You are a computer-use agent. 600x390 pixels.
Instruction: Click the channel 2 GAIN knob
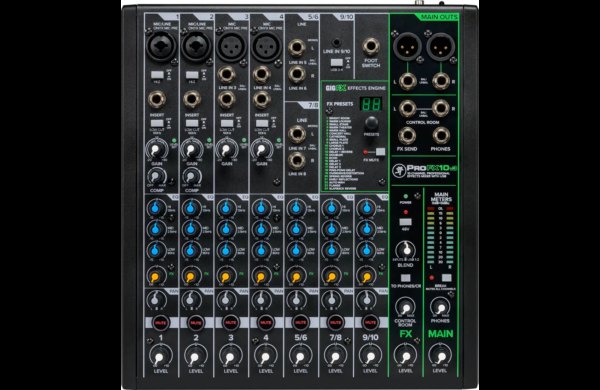click(x=191, y=150)
